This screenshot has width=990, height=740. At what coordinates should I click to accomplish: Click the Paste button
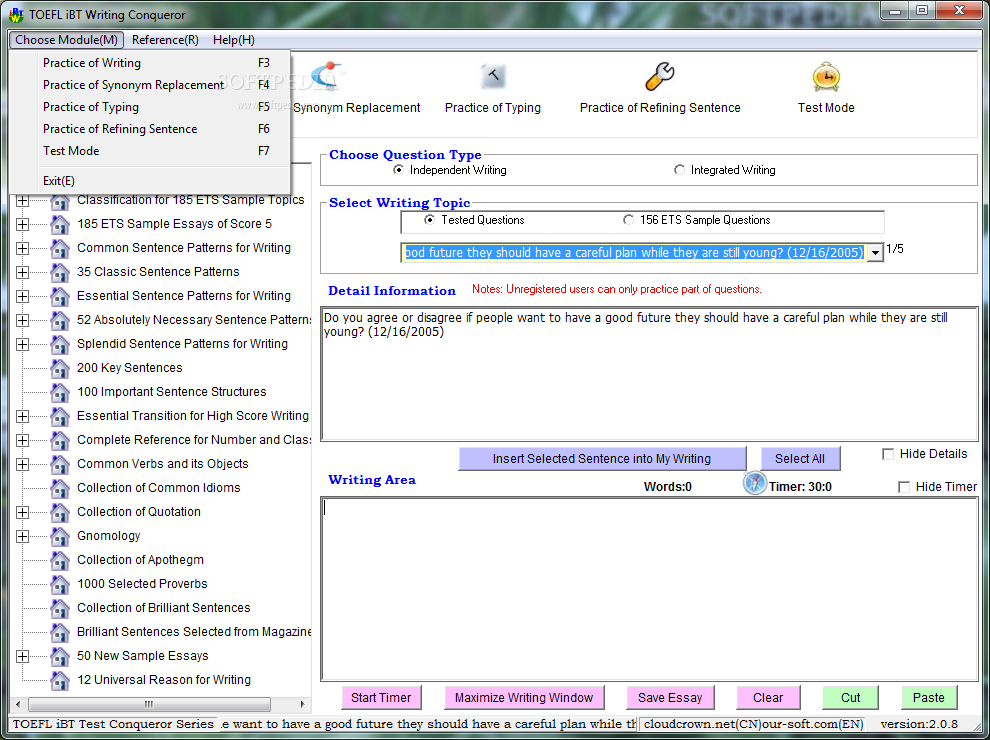[x=929, y=698]
